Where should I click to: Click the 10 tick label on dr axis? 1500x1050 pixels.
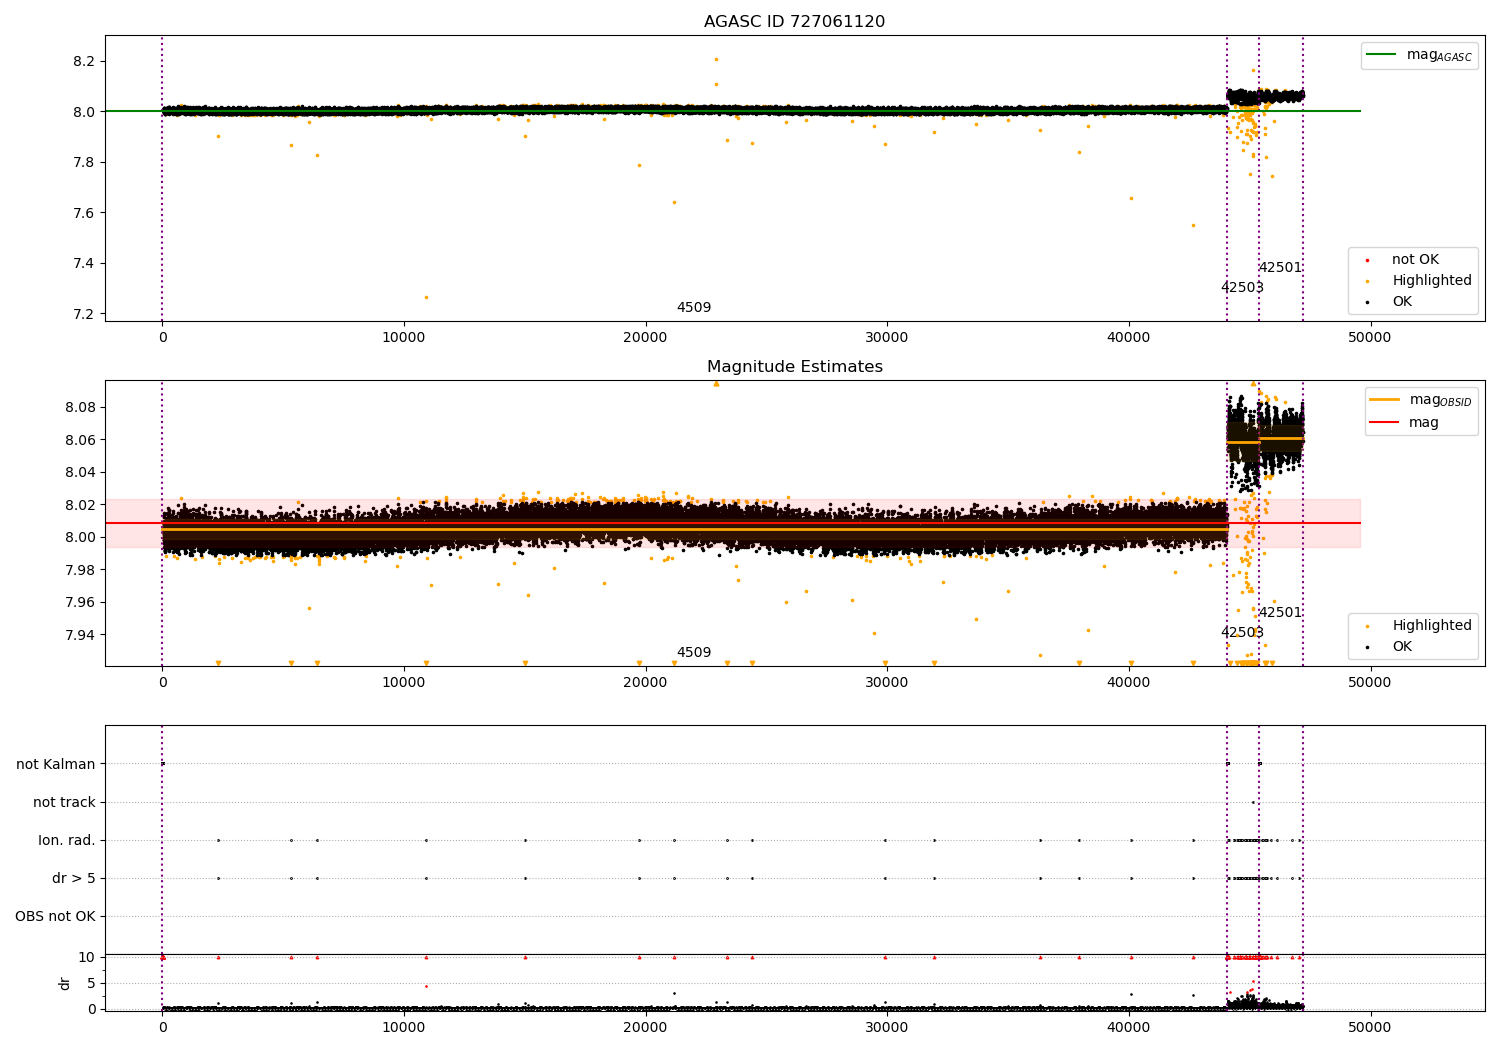coord(87,958)
